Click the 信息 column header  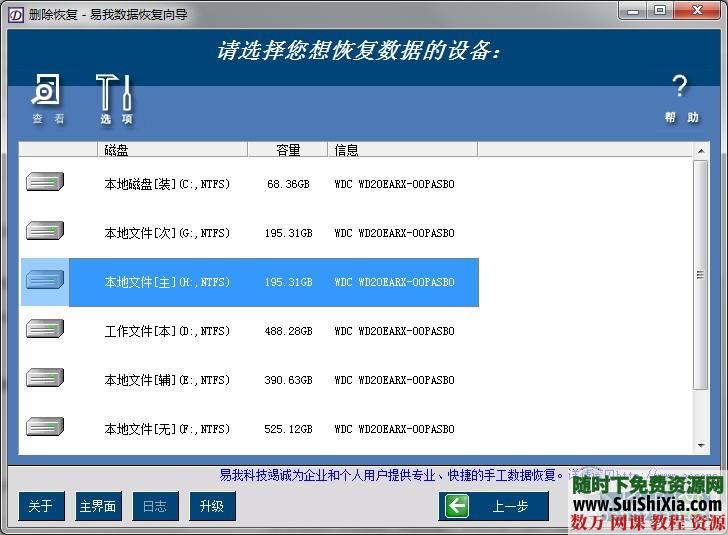402,150
